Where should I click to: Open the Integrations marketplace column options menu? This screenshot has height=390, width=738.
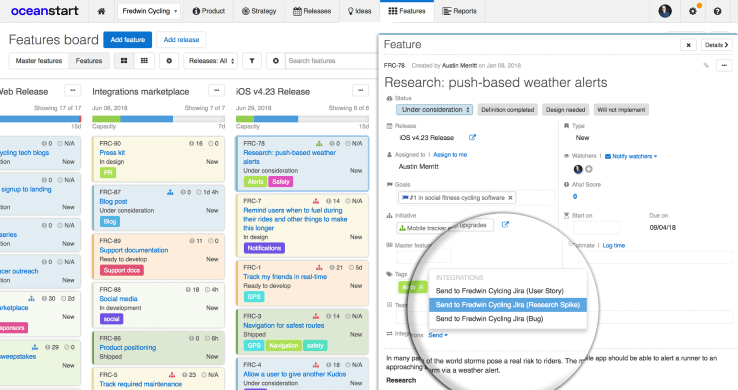pos(217,90)
